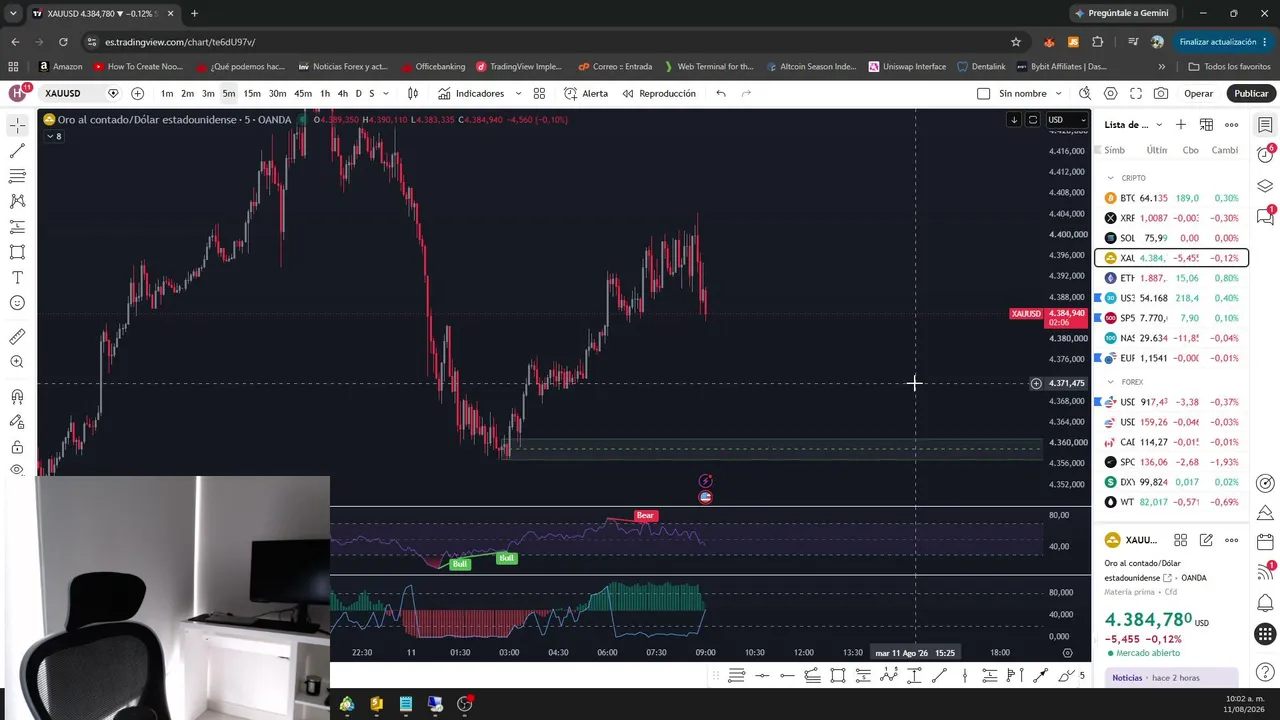Image resolution: width=1280 pixels, height=720 pixels.
Task: Open the indicator templates grid
Action: click(x=539, y=93)
